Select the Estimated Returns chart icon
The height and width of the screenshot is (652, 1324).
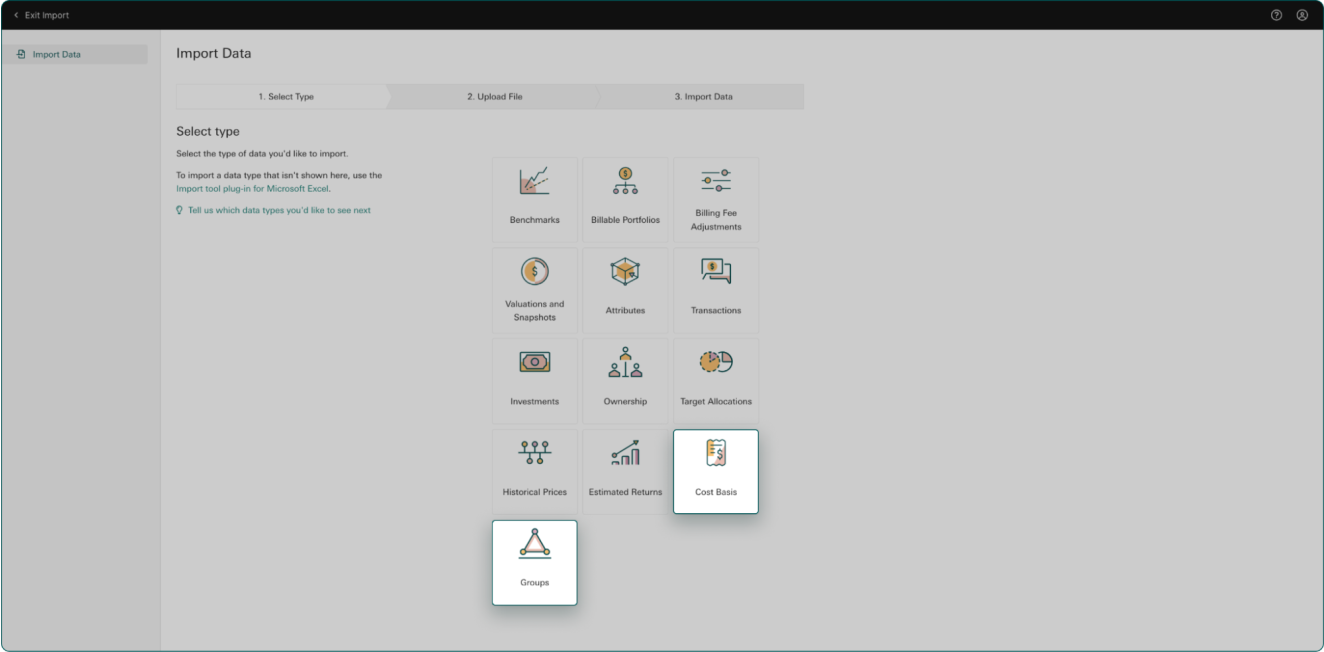[x=625, y=453]
